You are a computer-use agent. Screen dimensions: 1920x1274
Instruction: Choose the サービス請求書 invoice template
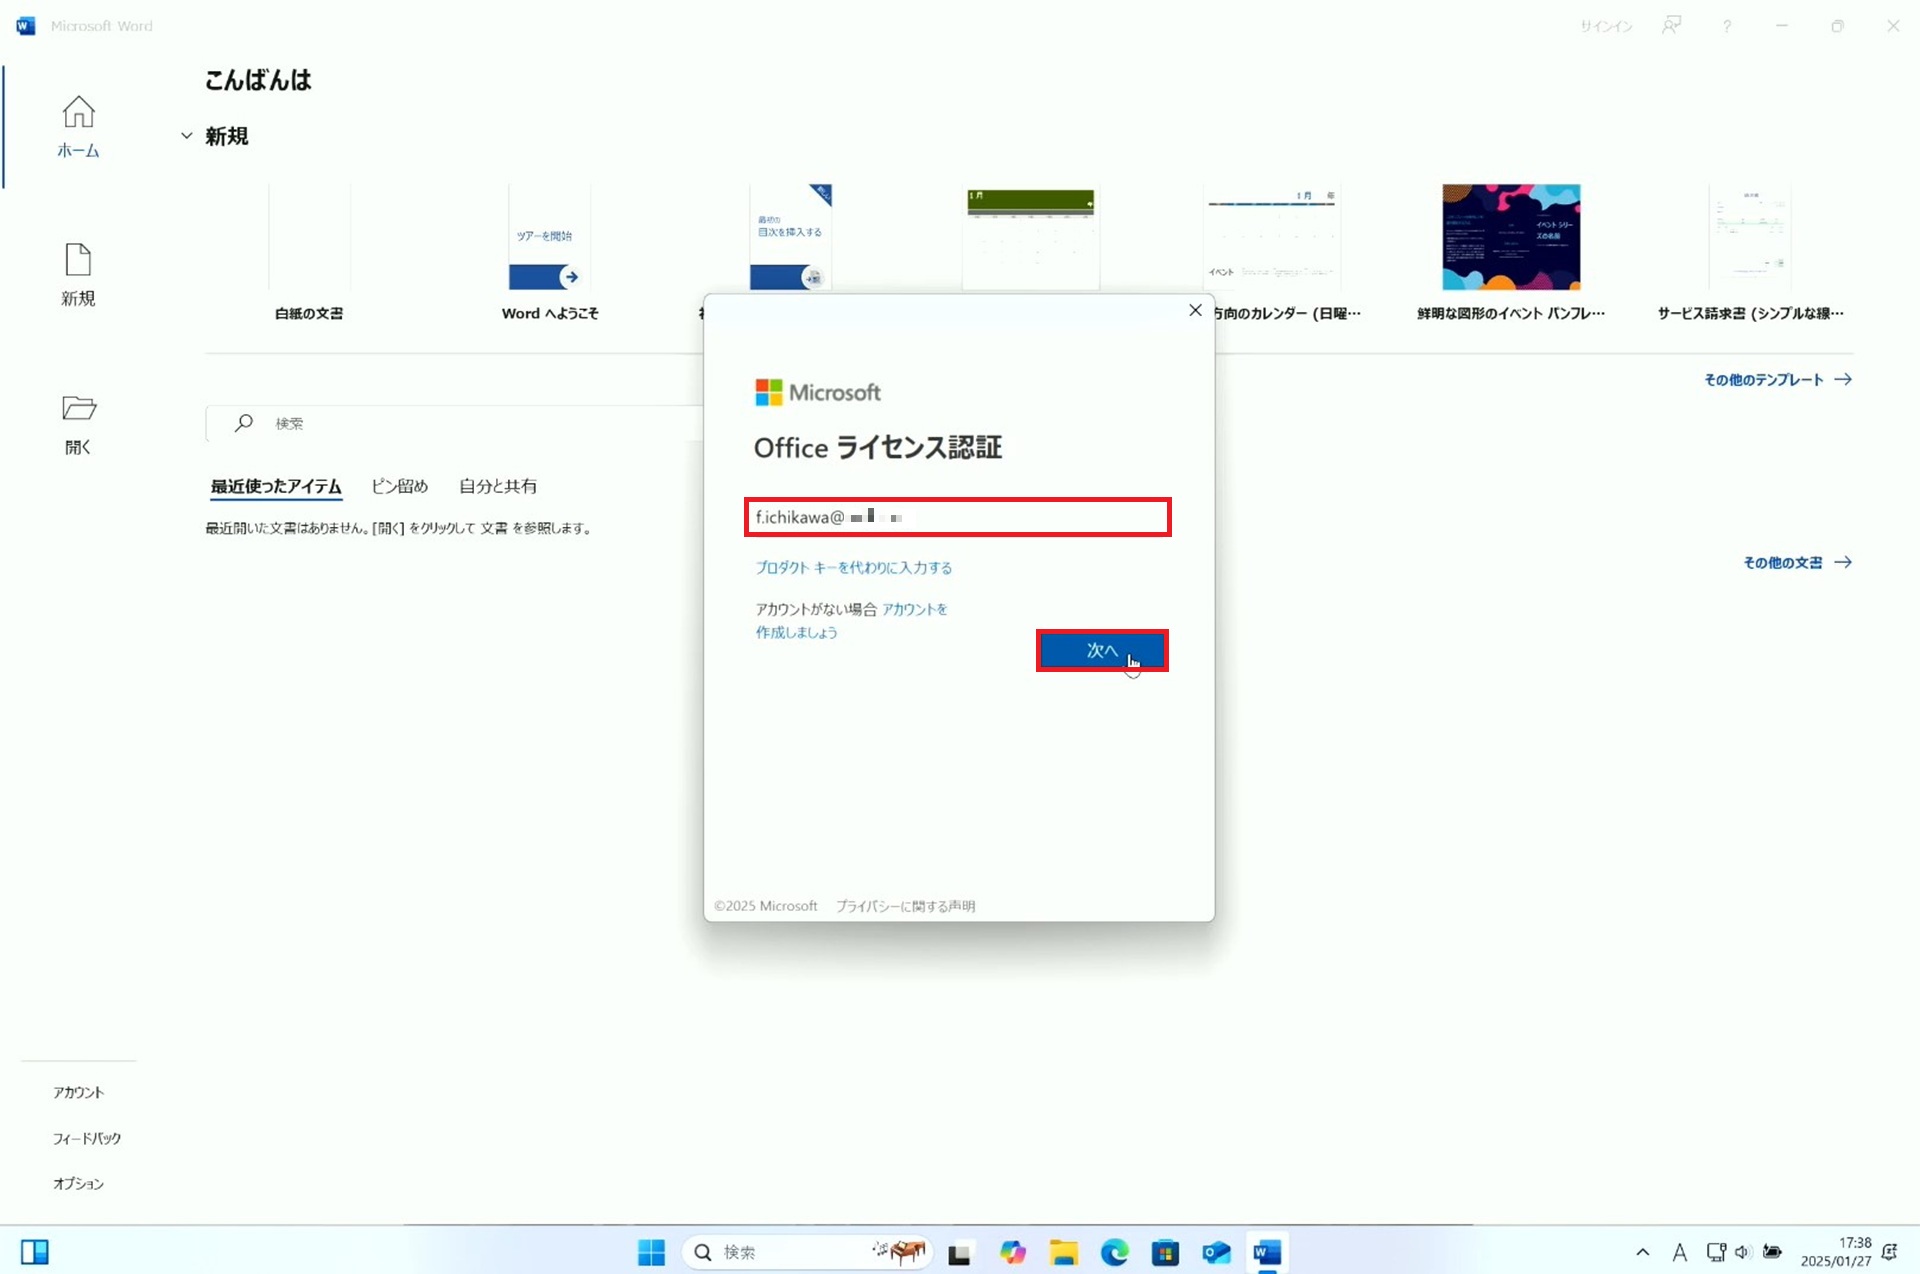click(x=1751, y=252)
